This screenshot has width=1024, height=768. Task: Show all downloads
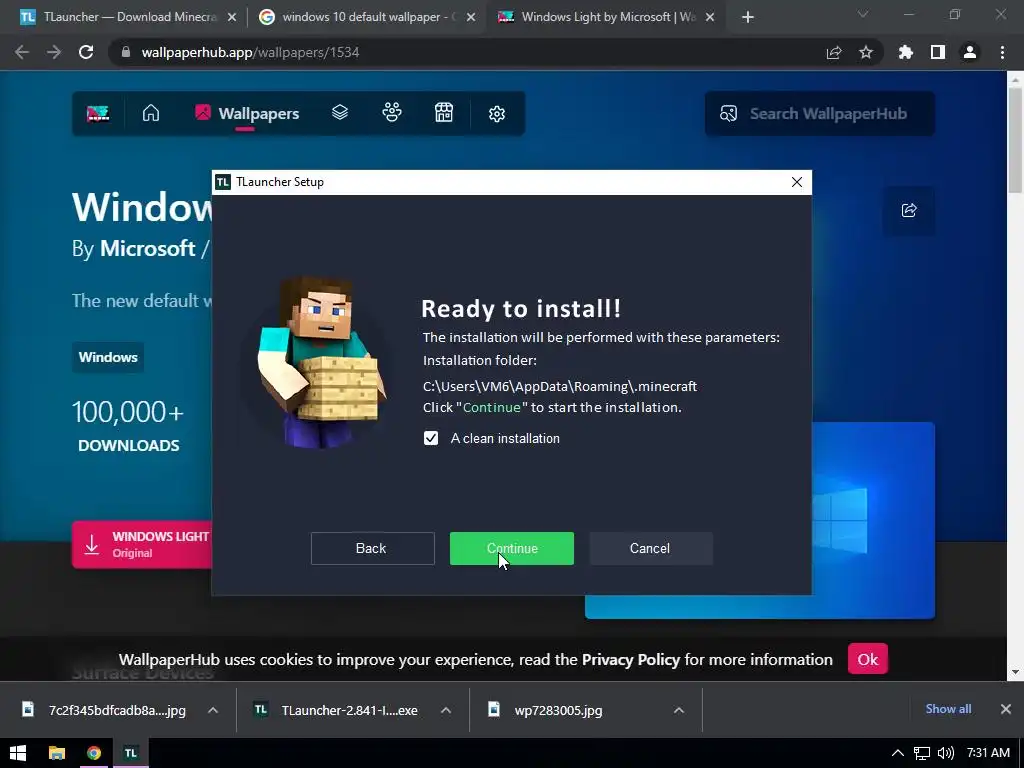pyautogui.click(x=948, y=709)
